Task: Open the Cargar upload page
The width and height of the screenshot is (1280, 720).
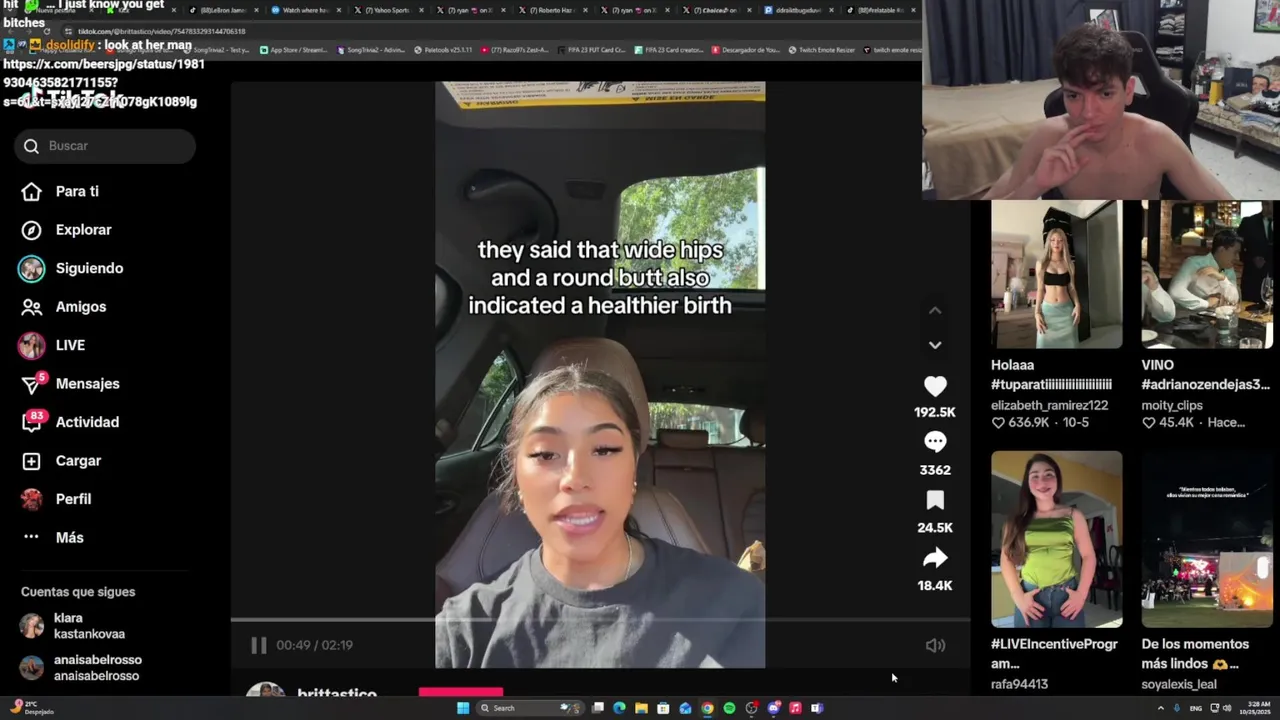Action: pos(62,461)
